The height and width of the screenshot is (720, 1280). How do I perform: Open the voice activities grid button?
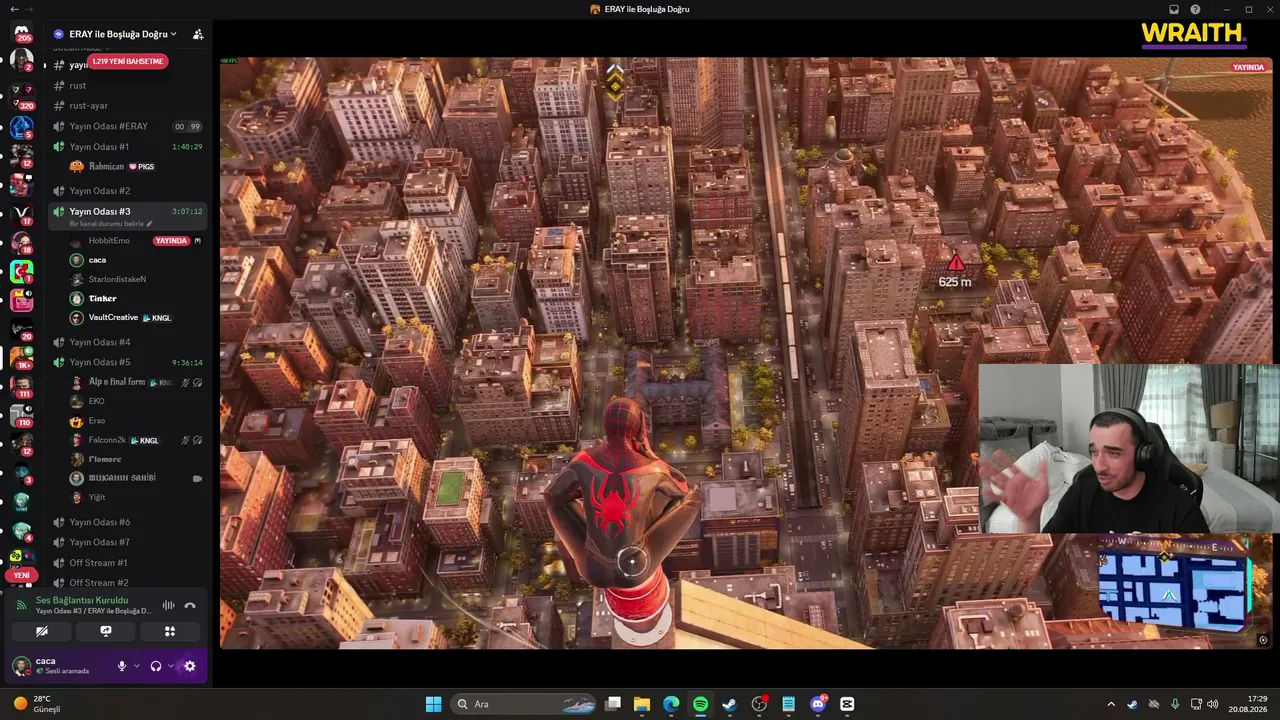169,631
